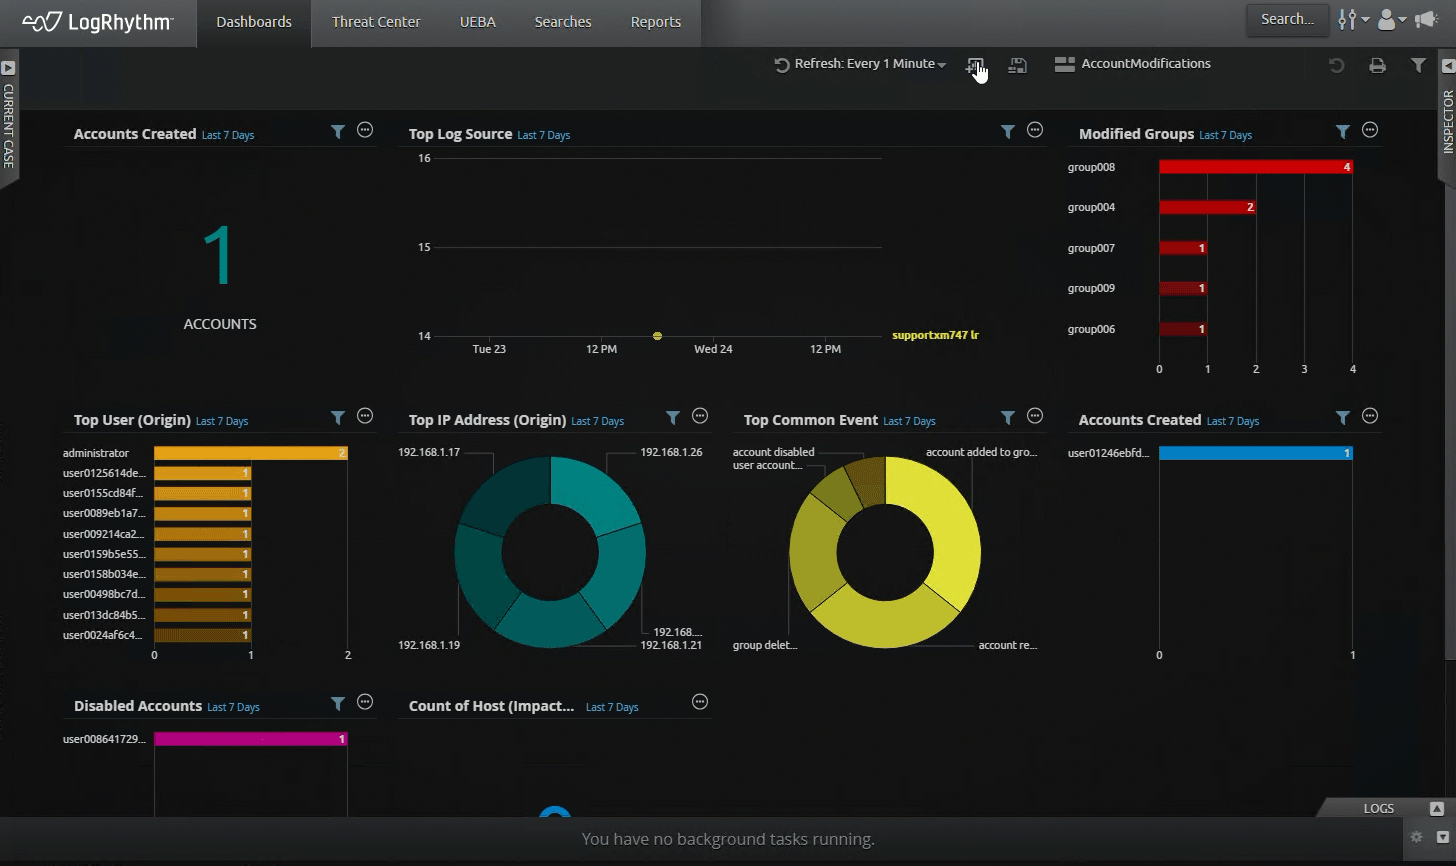1456x866 pixels.
Task: Toggle the filter on Top User (Origin) widget
Action: [x=338, y=417]
